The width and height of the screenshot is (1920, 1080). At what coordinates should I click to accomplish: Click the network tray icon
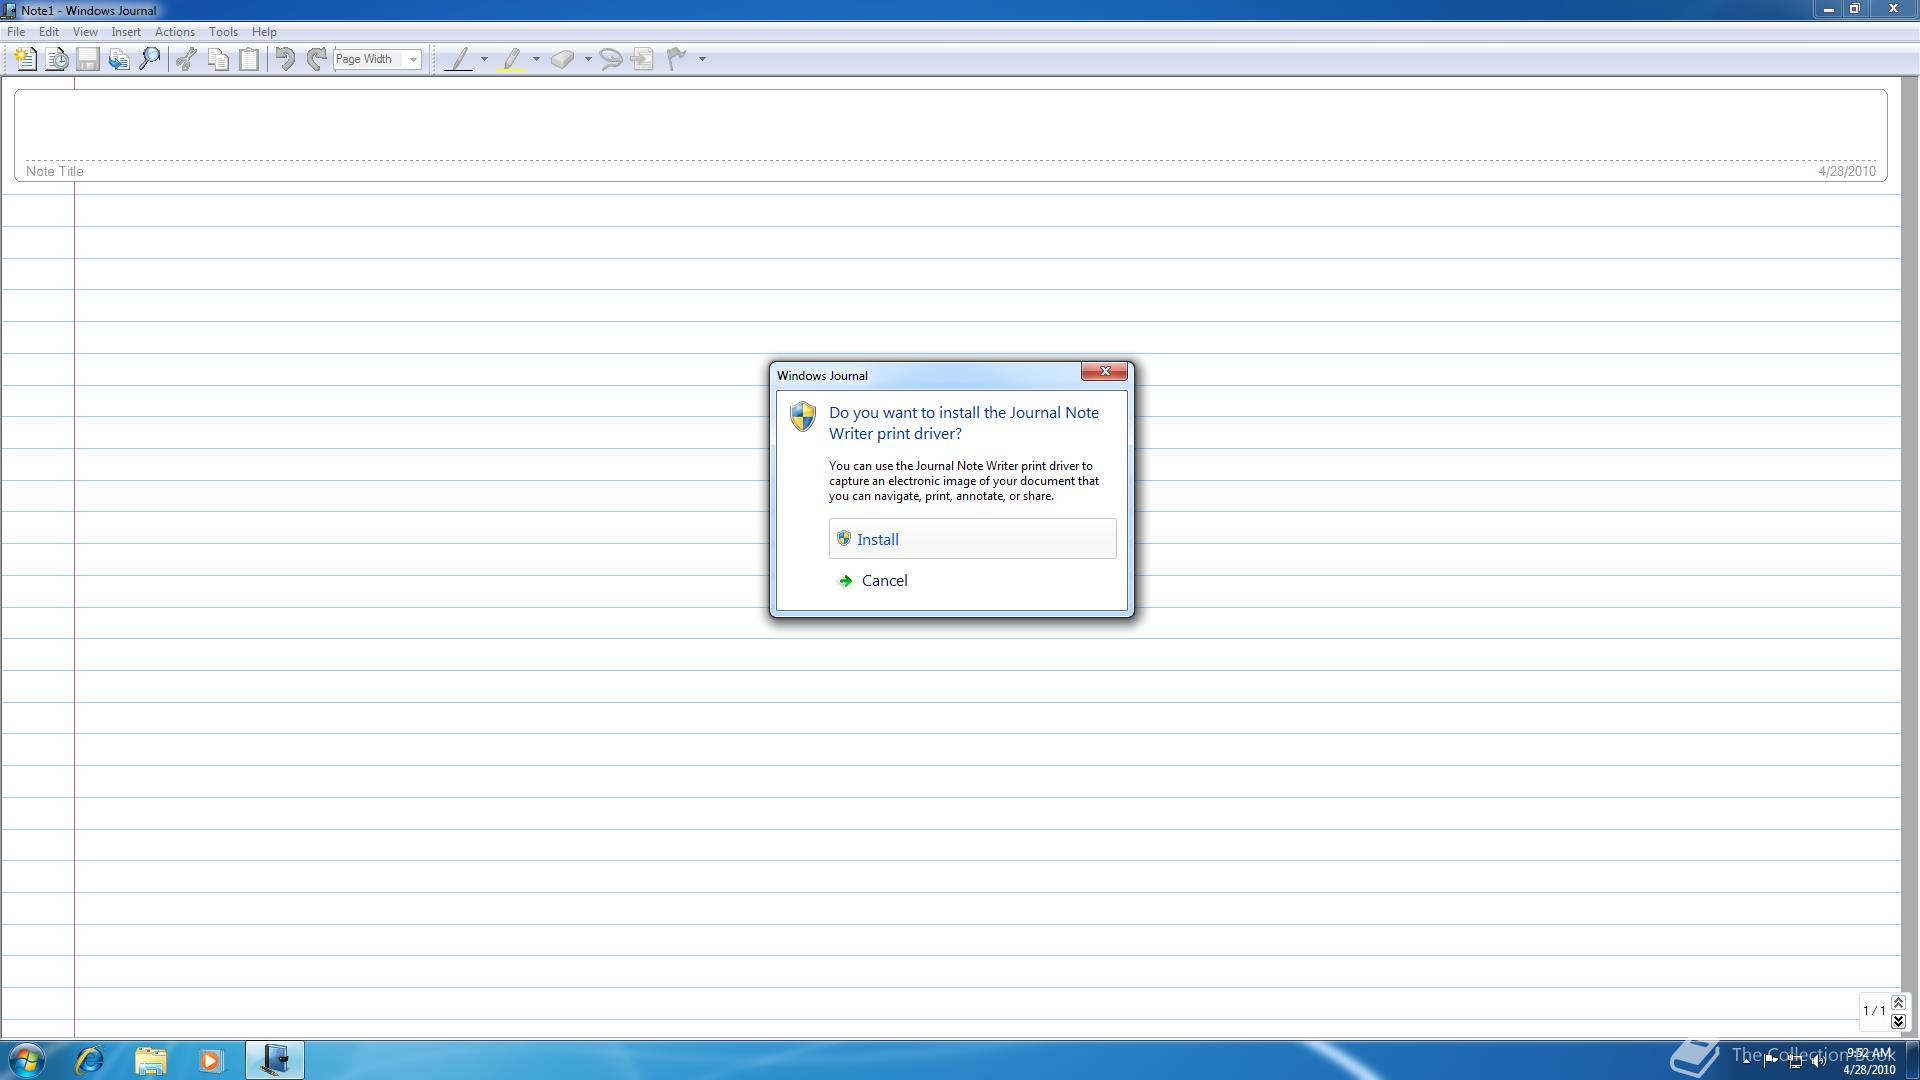(1795, 1061)
